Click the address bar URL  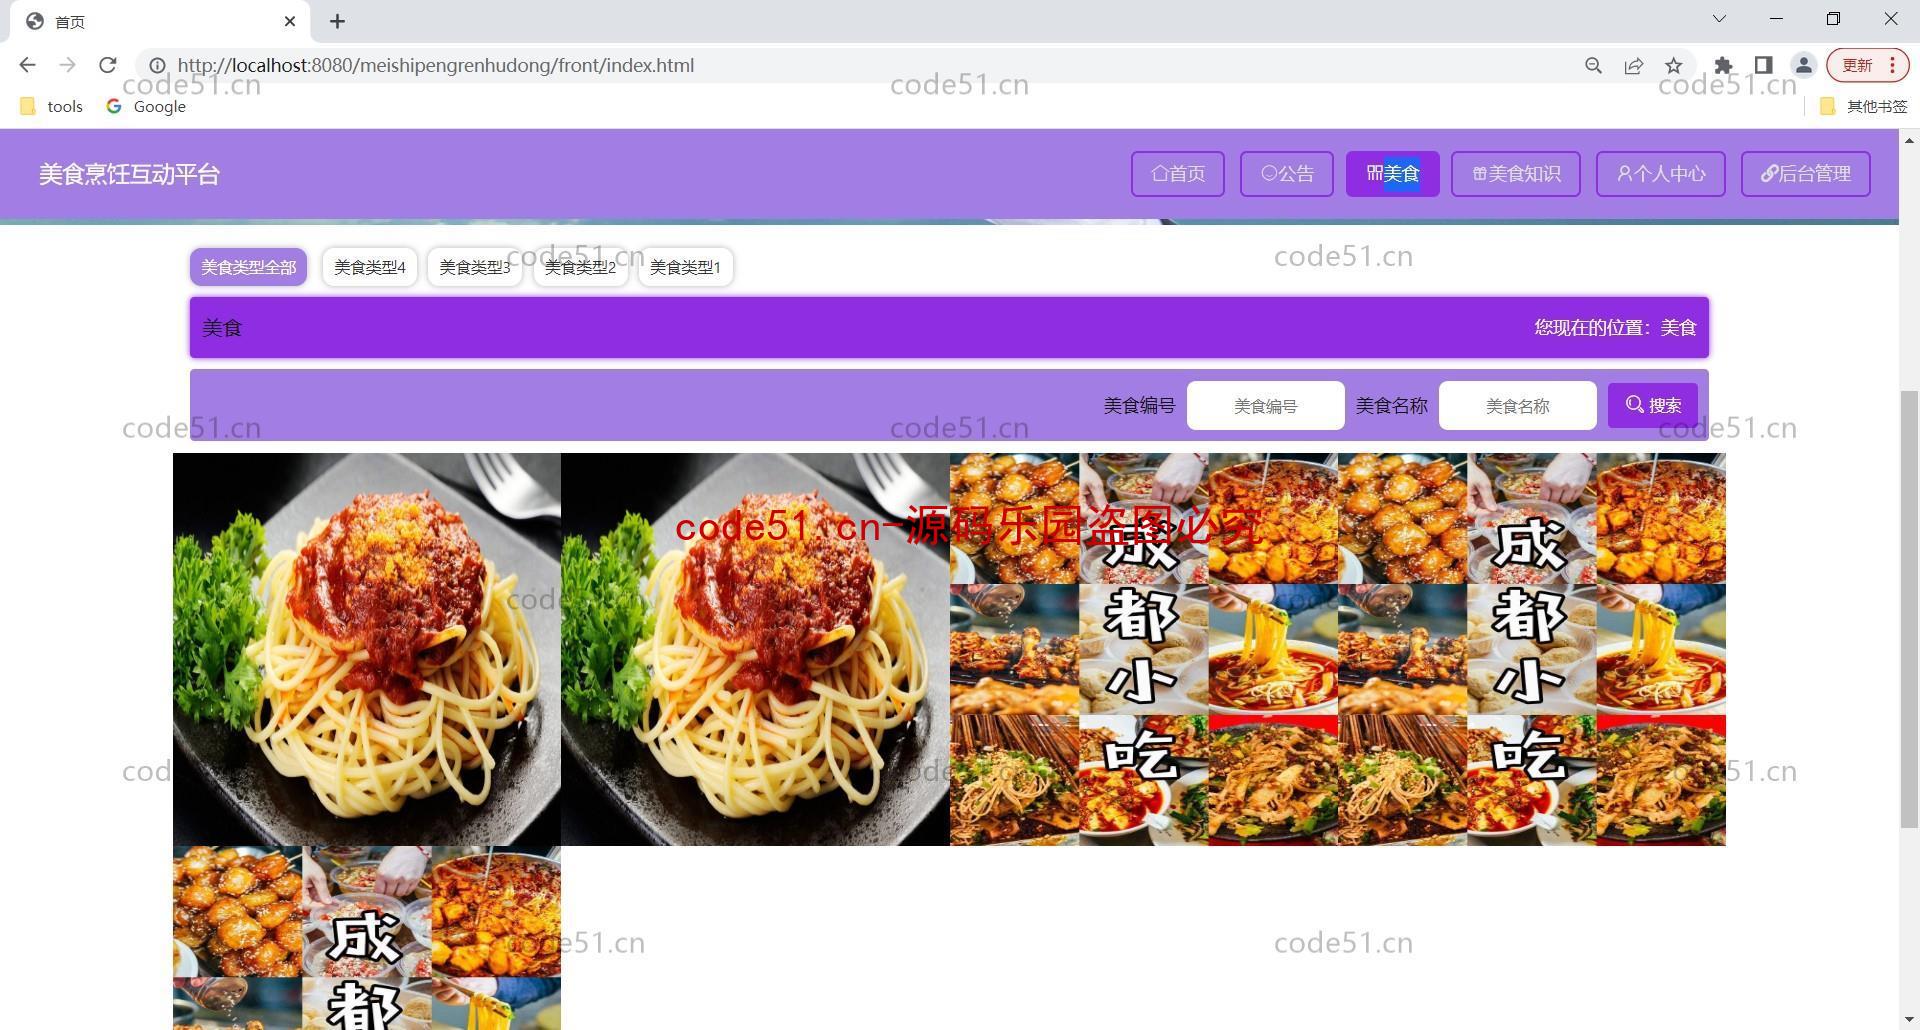click(x=435, y=65)
